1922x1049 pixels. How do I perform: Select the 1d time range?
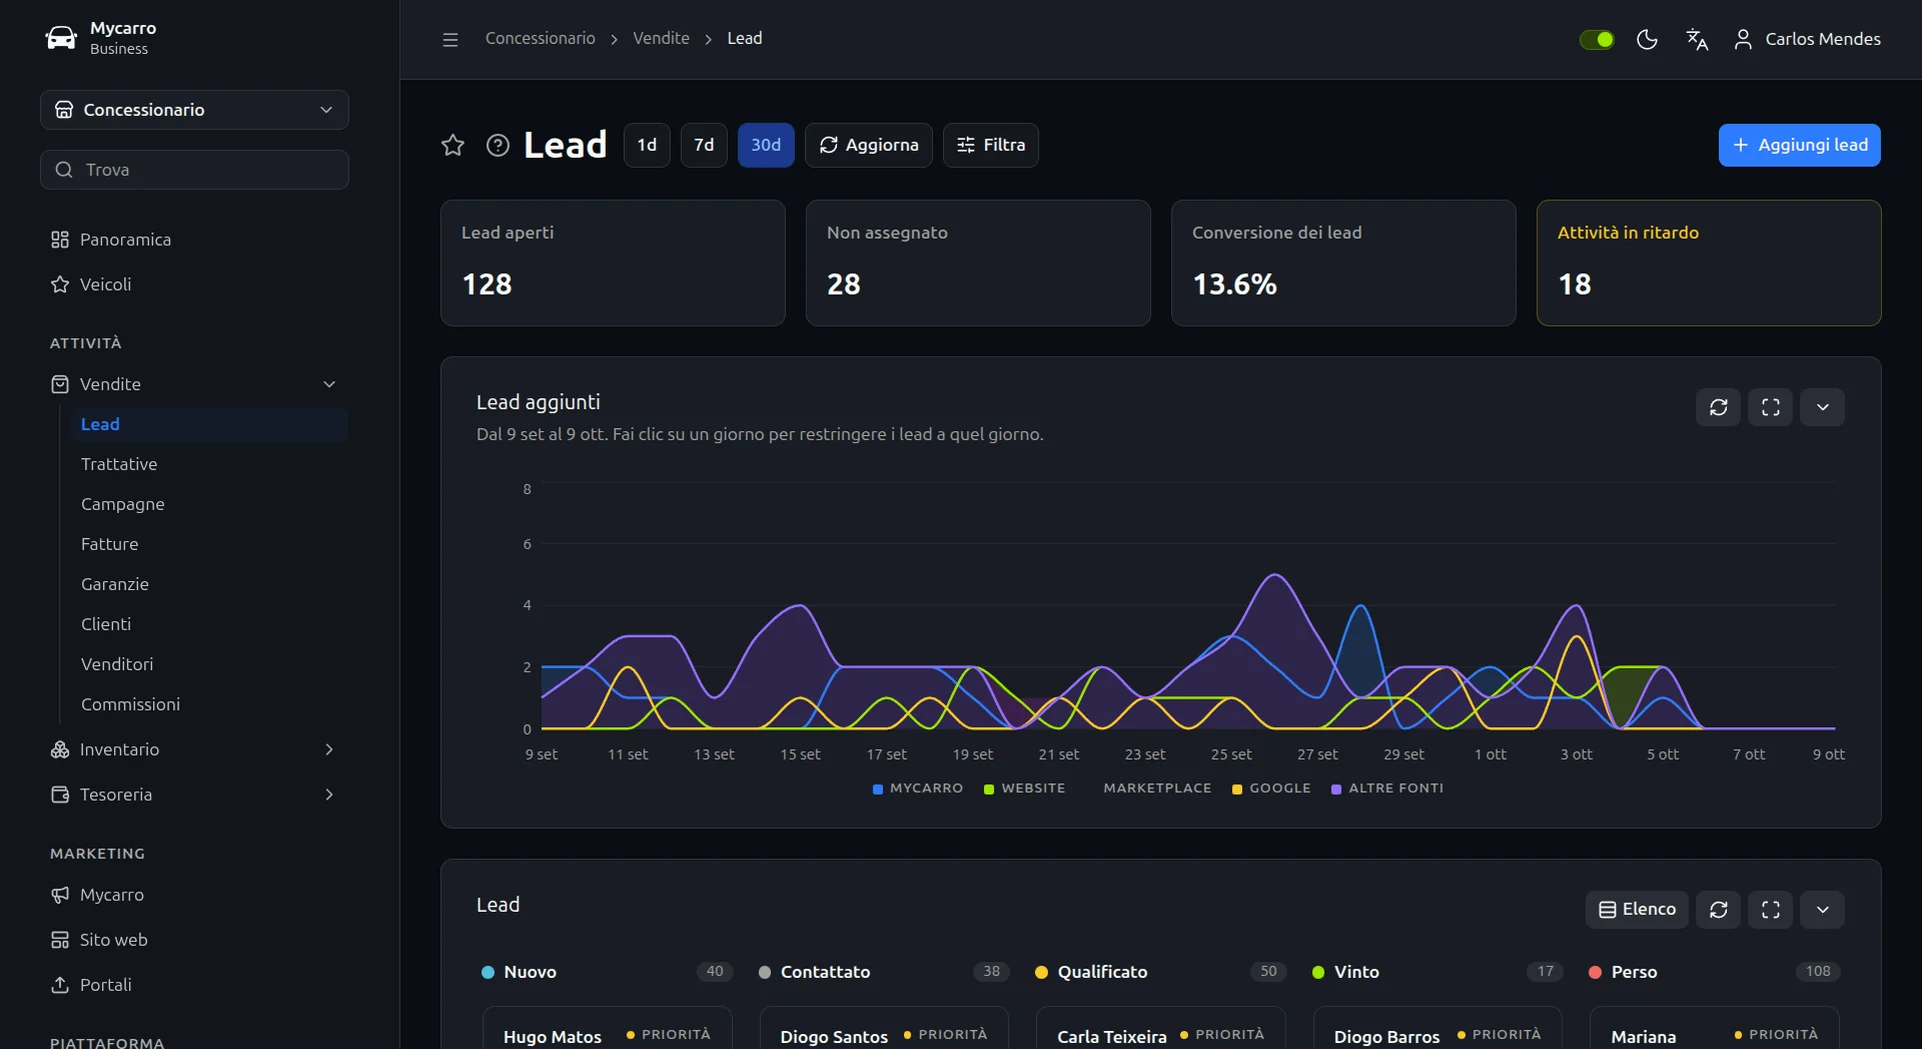pyautogui.click(x=647, y=145)
